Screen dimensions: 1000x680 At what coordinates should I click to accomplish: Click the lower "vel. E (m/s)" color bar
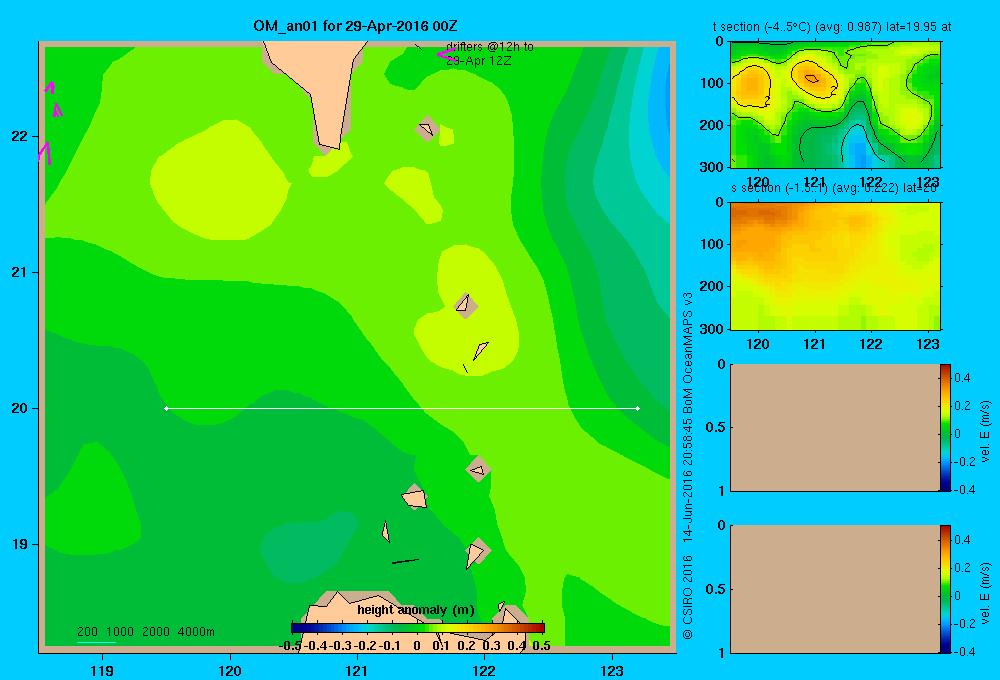click(945, 589)
